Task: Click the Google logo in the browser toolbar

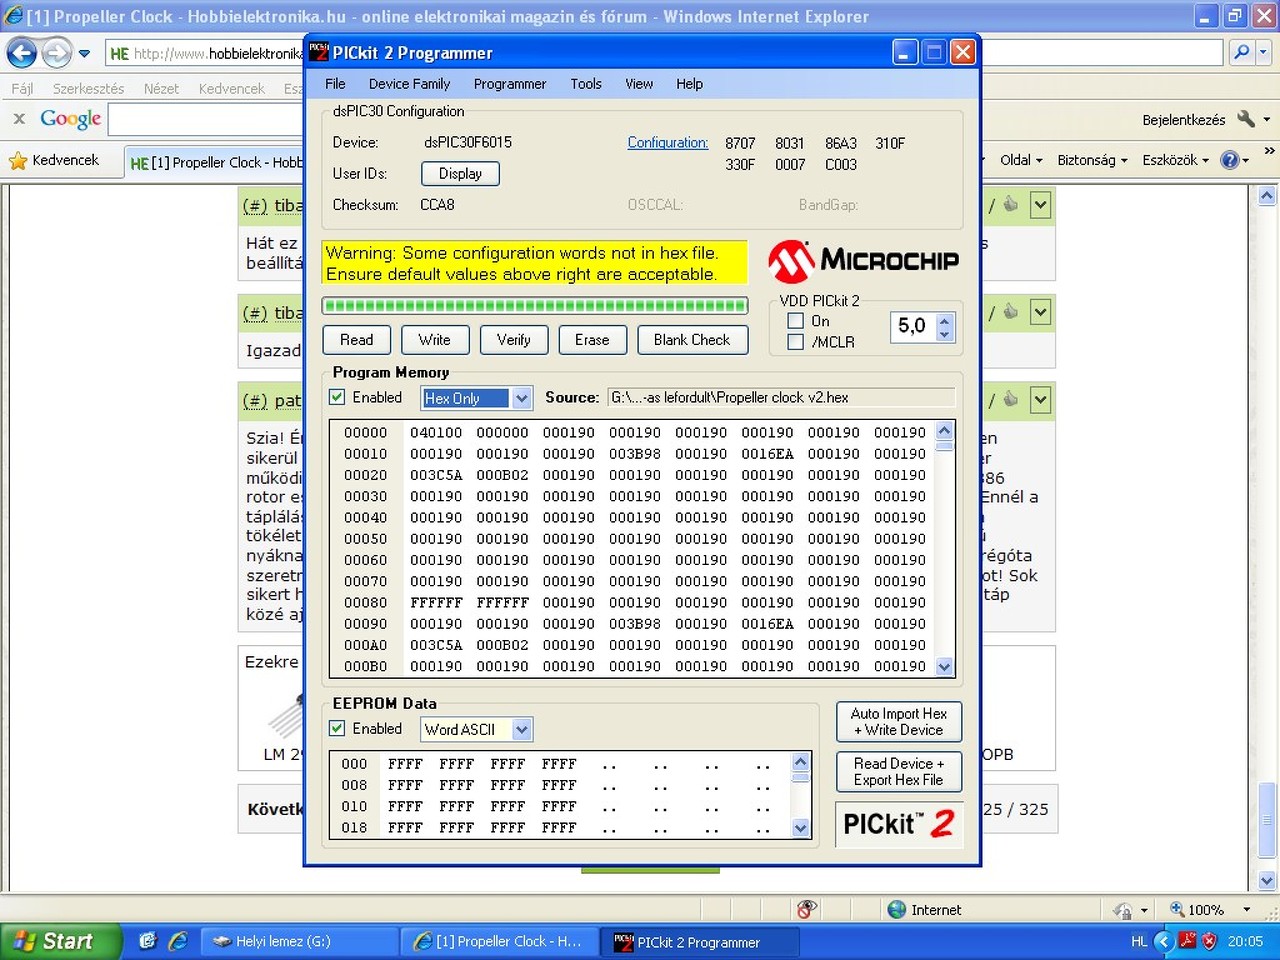Action: pos(71,119)
